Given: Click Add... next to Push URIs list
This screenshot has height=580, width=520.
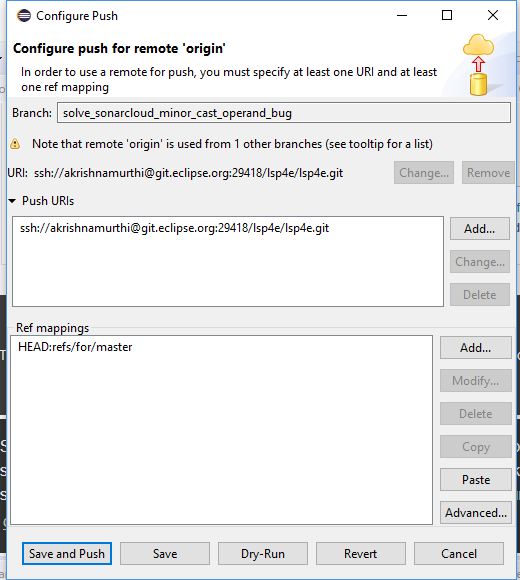Looking at the screenshot, I should click(x=480, y=229).
